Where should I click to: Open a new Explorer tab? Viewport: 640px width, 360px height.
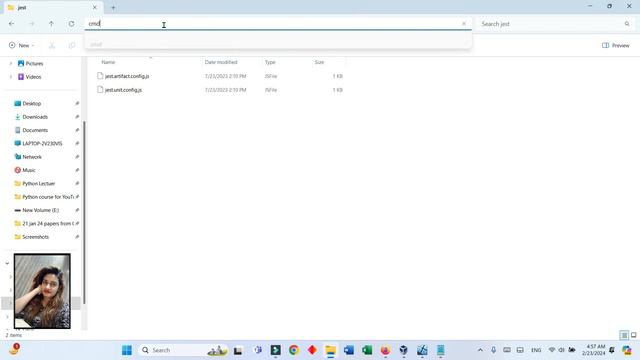pyautogui.click(x=113, y=7)
